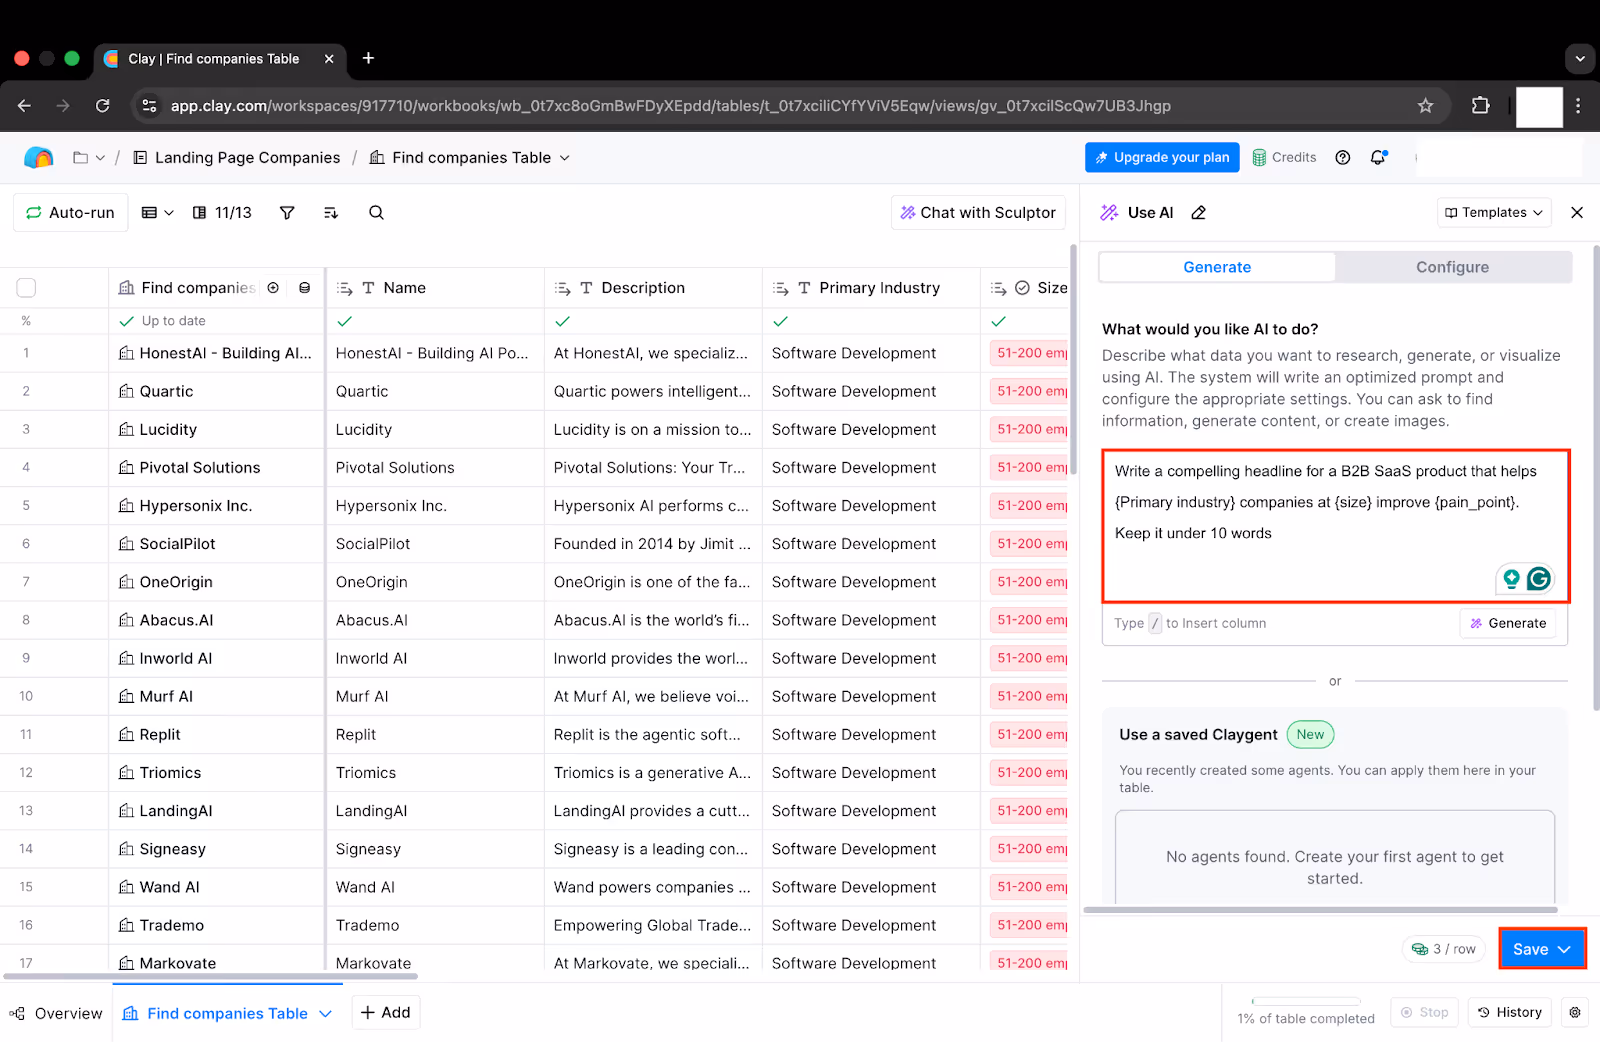Screen dimensions: 1600x1042
Task: Click the edit pencil next to Use AI
Action: (1199, 212)
